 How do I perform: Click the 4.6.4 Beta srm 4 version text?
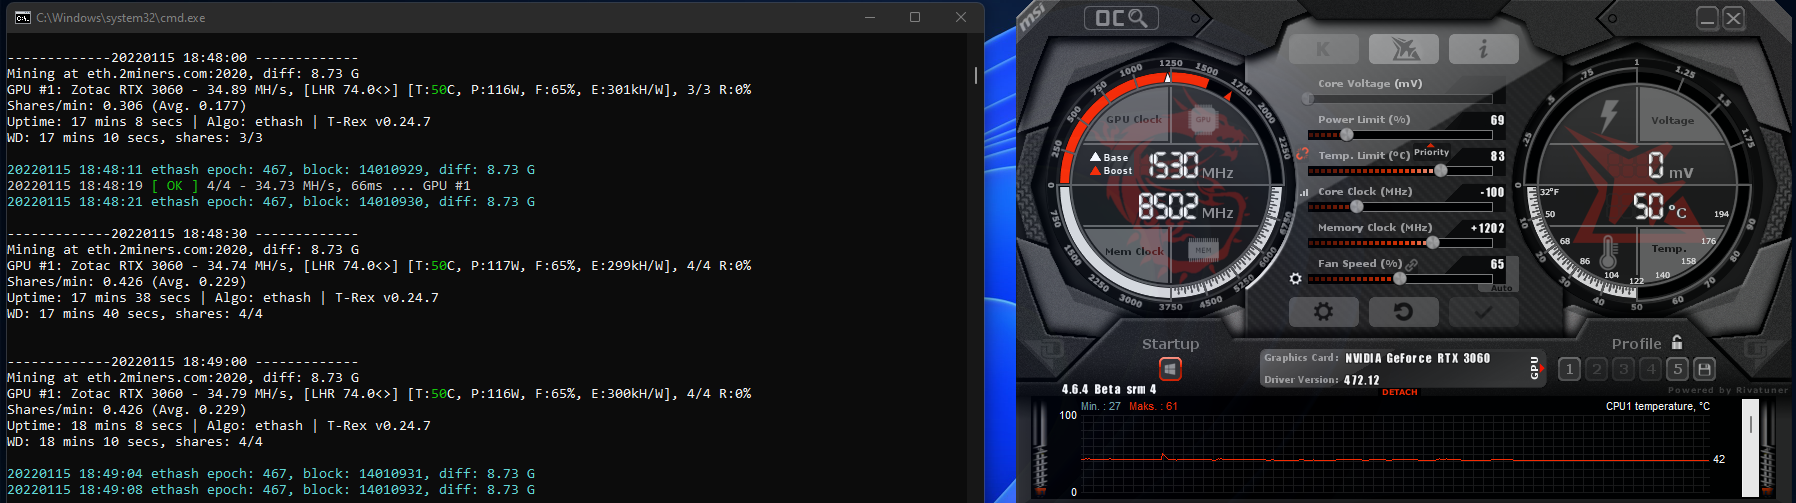pyautogui.click(x=1109, y=389)
